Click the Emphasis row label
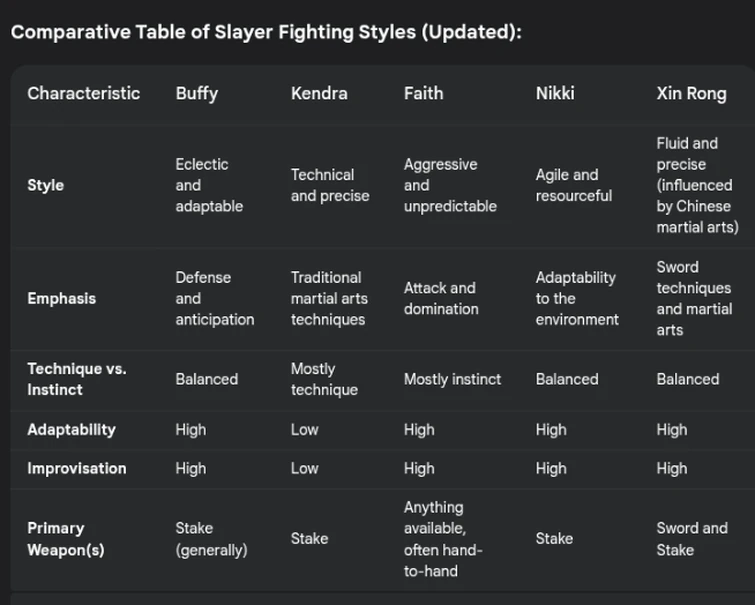Image resolution: width=755 pixels, height=605 pixels. click(x=61, y=298)
